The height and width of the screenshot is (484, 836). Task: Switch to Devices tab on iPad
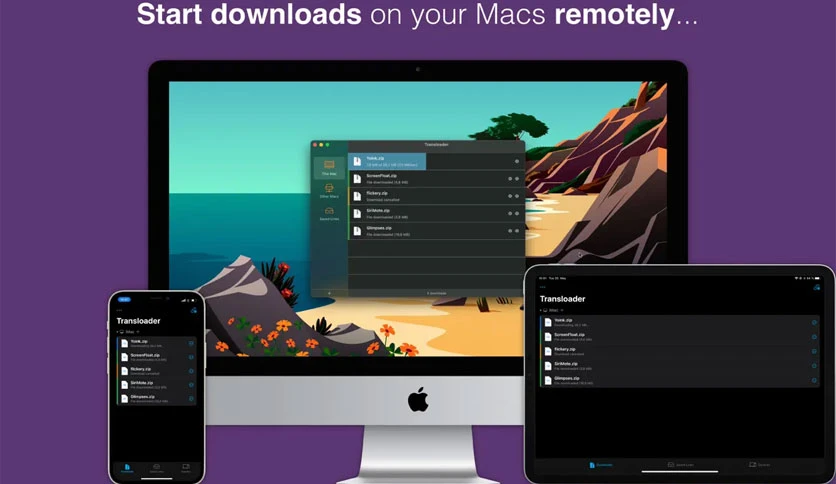(x=760, y=465)
